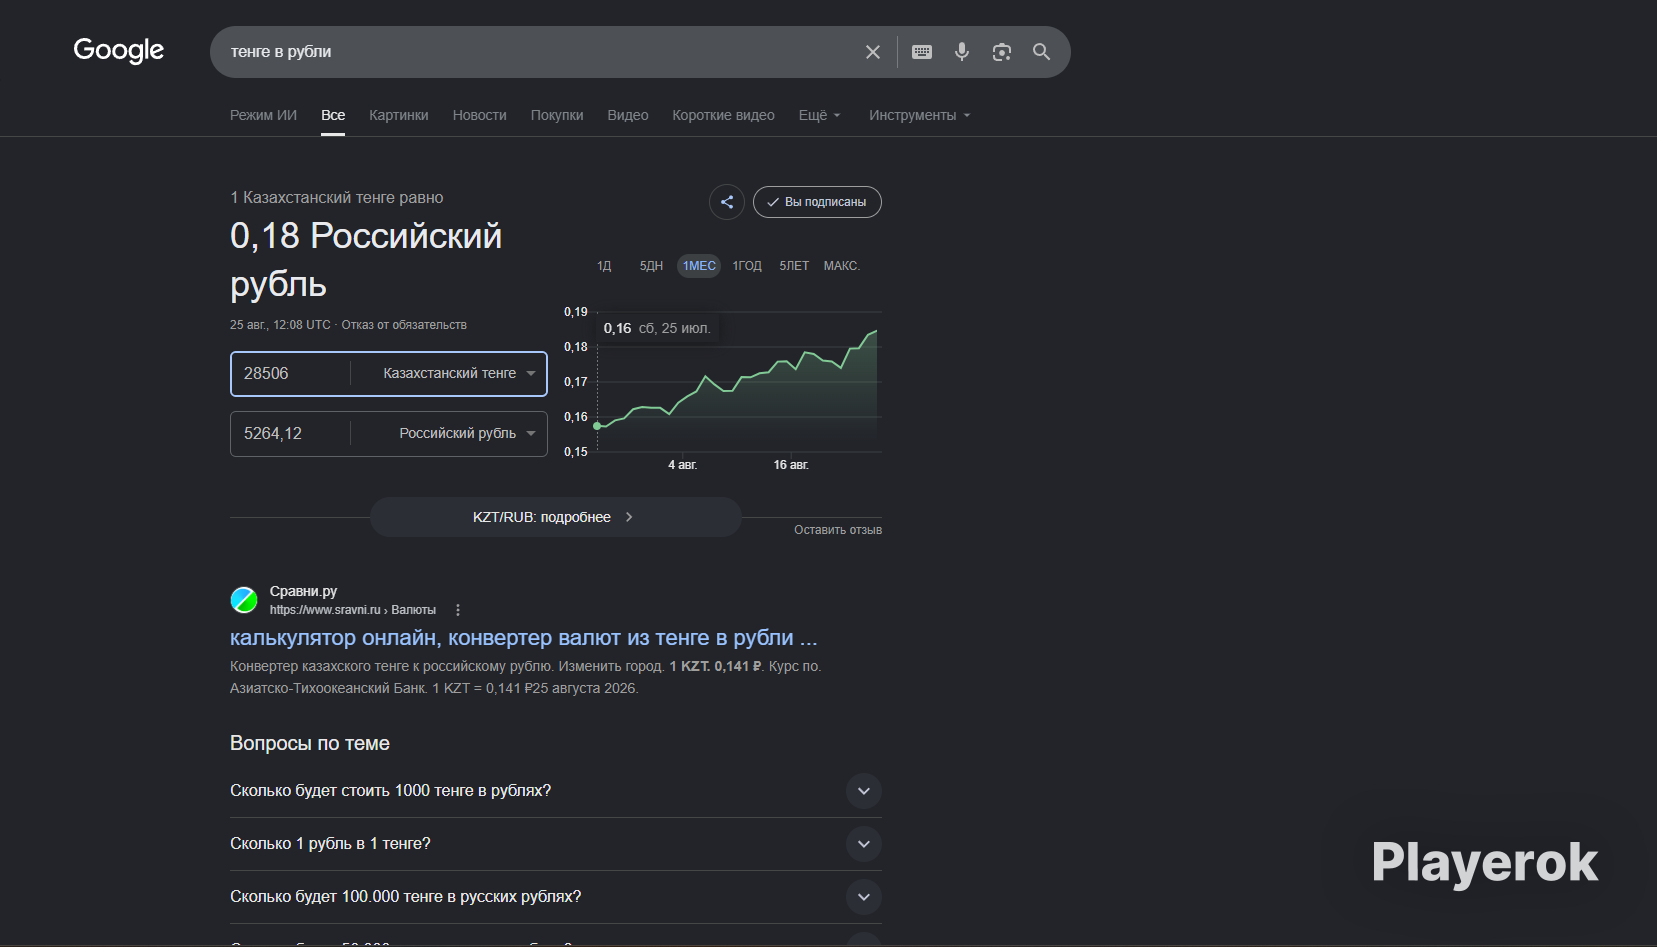Click the sravni.ru URL breadcrumb
Screen dimensions: 1657x947
352,610
